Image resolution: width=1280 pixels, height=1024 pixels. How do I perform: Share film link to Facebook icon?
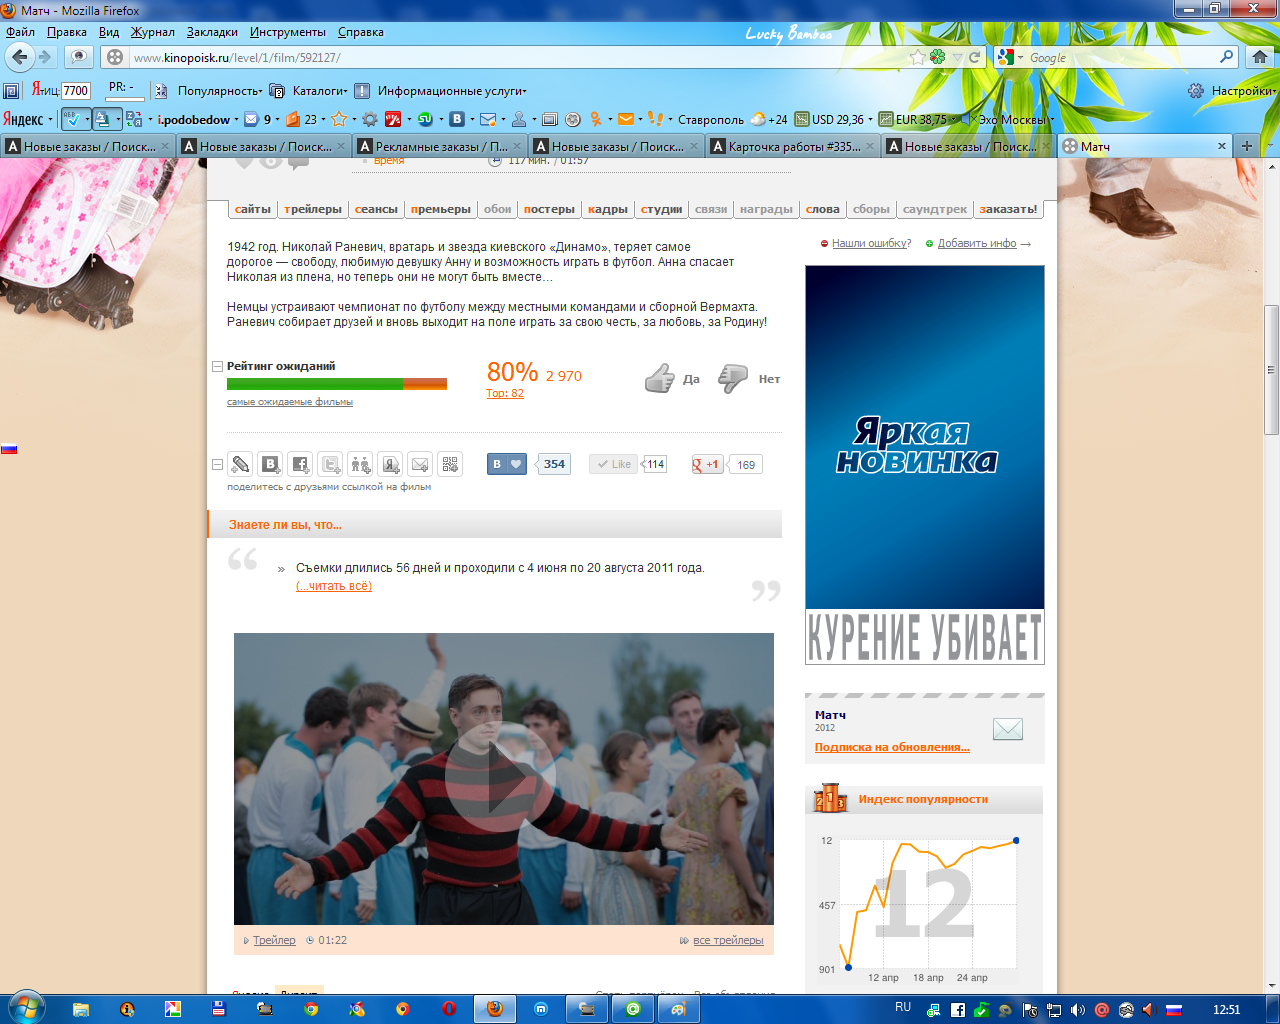coord(300,464)
